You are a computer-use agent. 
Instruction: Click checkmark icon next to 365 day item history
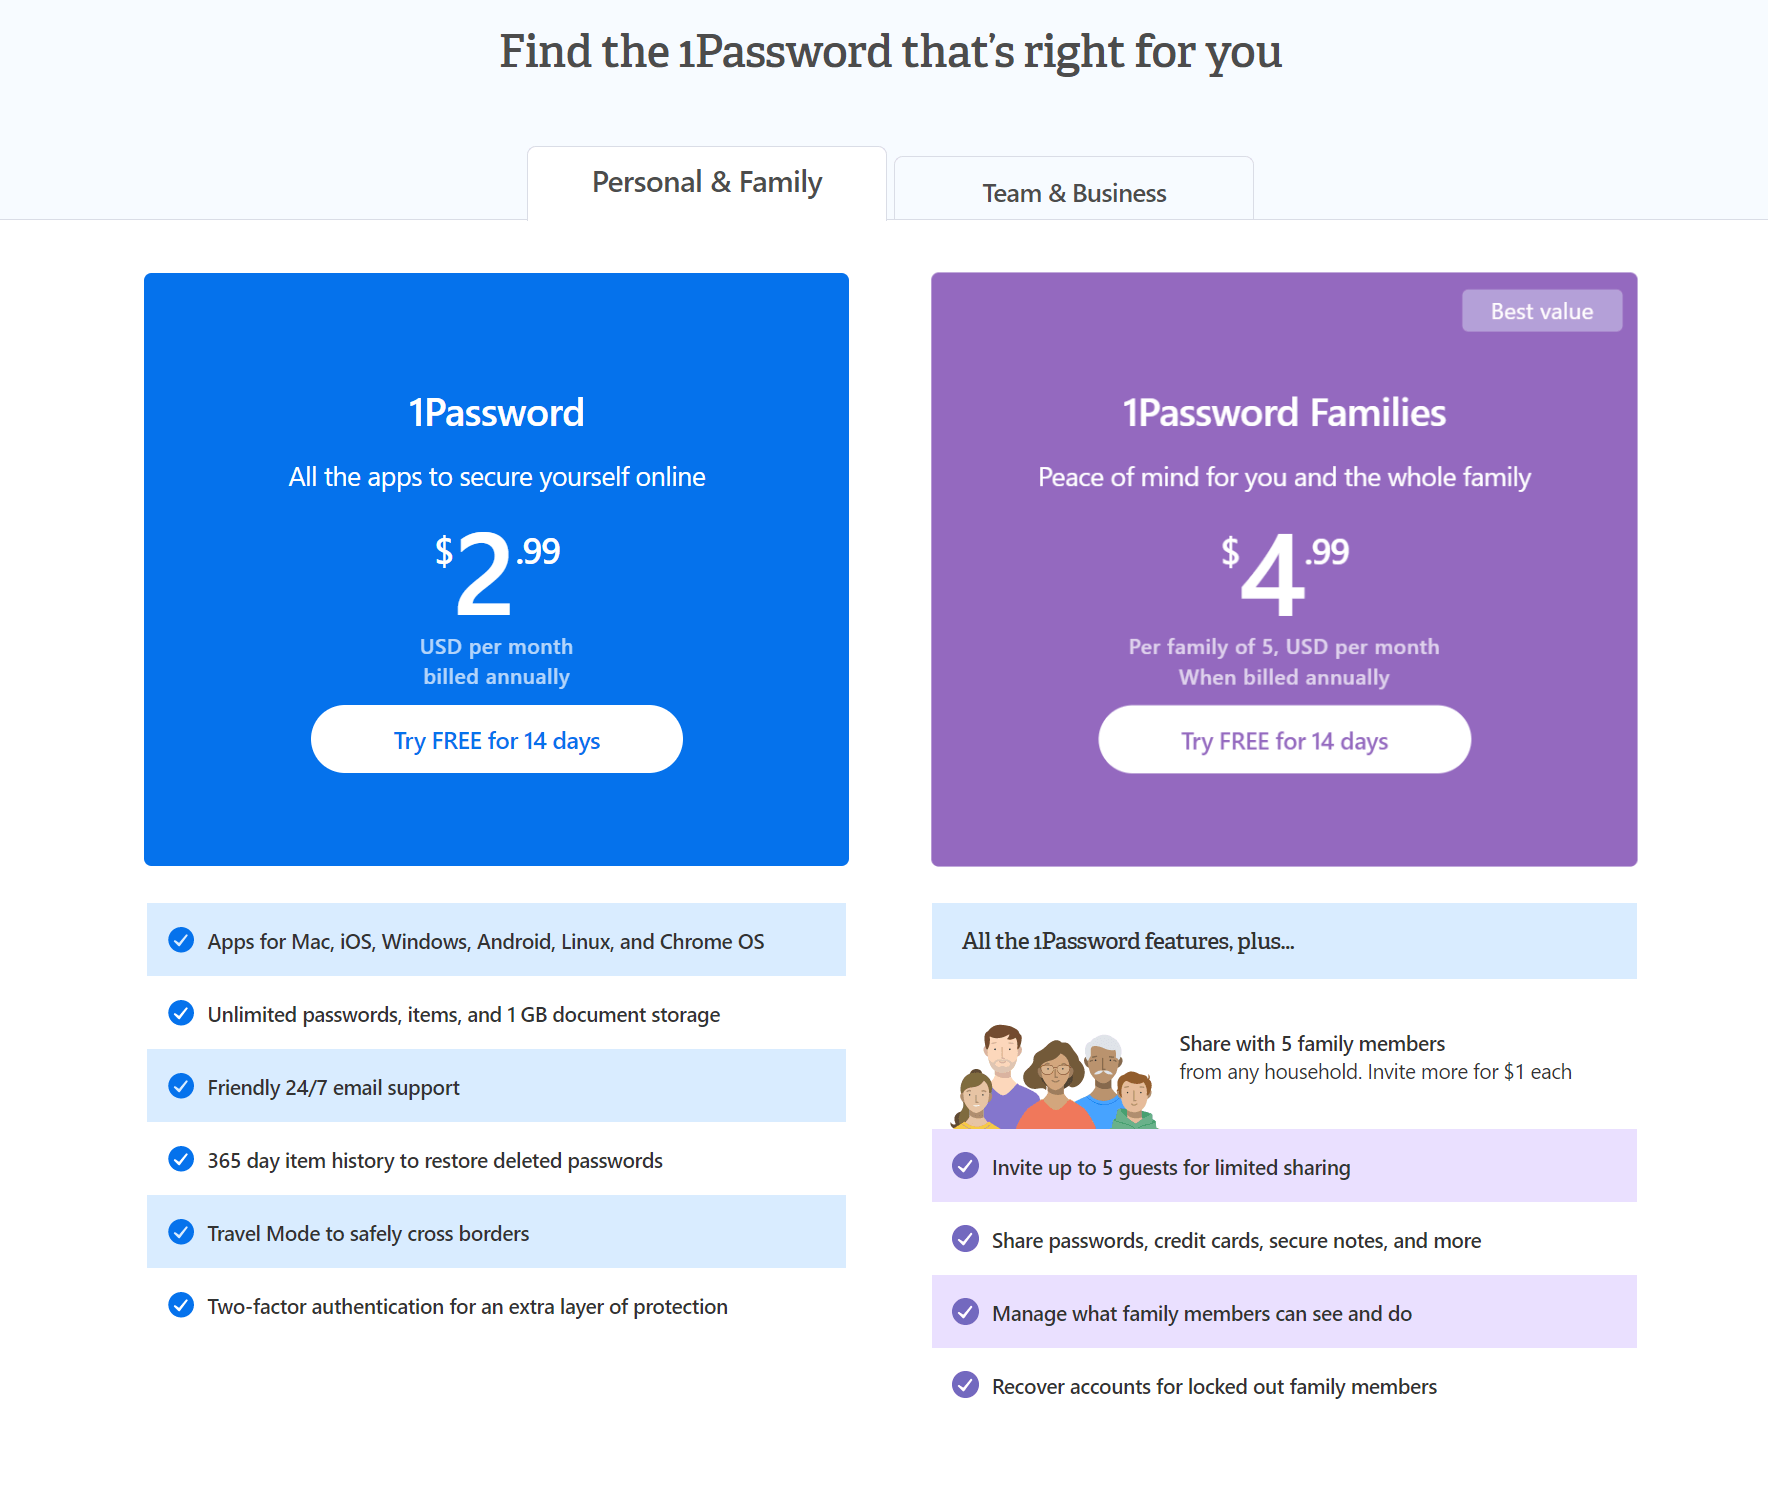pyautogui.click(x=181, y=1159)
